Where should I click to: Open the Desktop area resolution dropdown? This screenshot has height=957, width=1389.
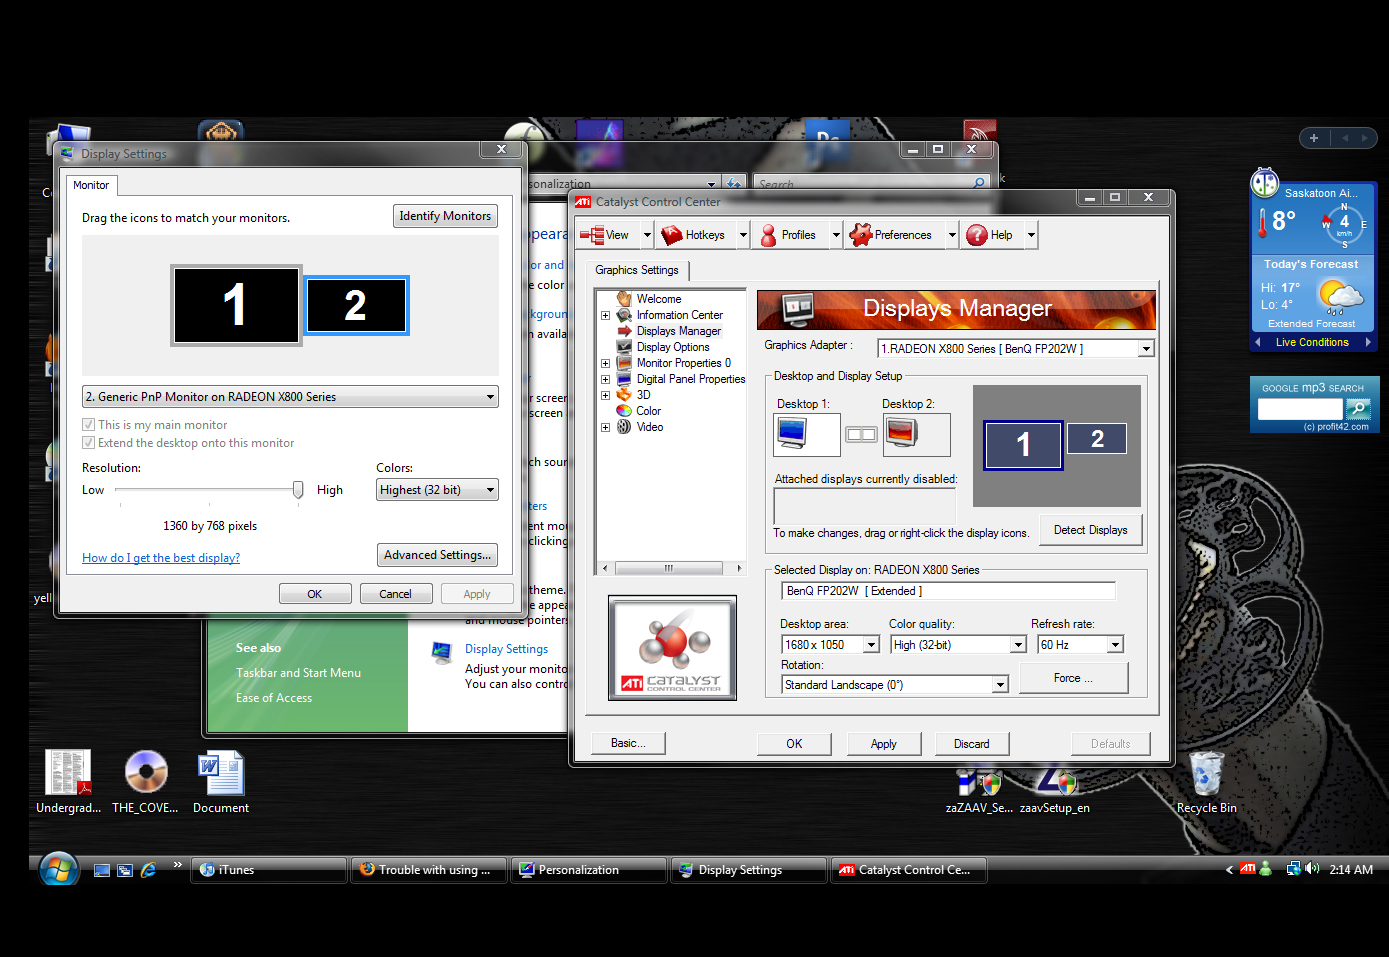(x=871, y=645)
